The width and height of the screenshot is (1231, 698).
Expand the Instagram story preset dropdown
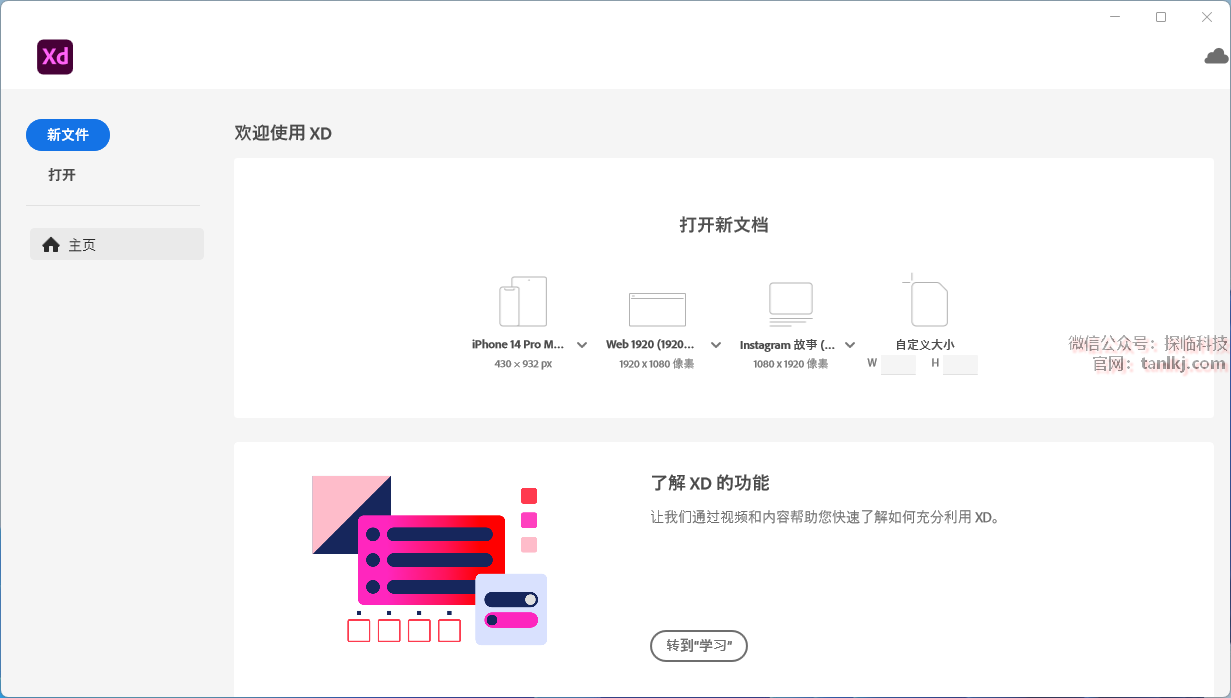pos(850,345)
